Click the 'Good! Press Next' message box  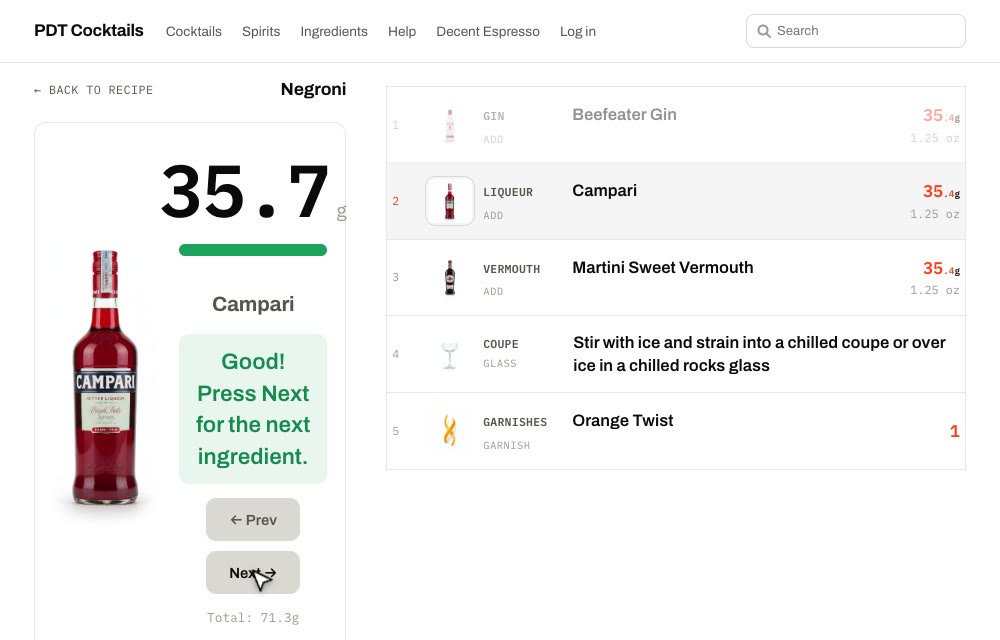pos(253,409)
